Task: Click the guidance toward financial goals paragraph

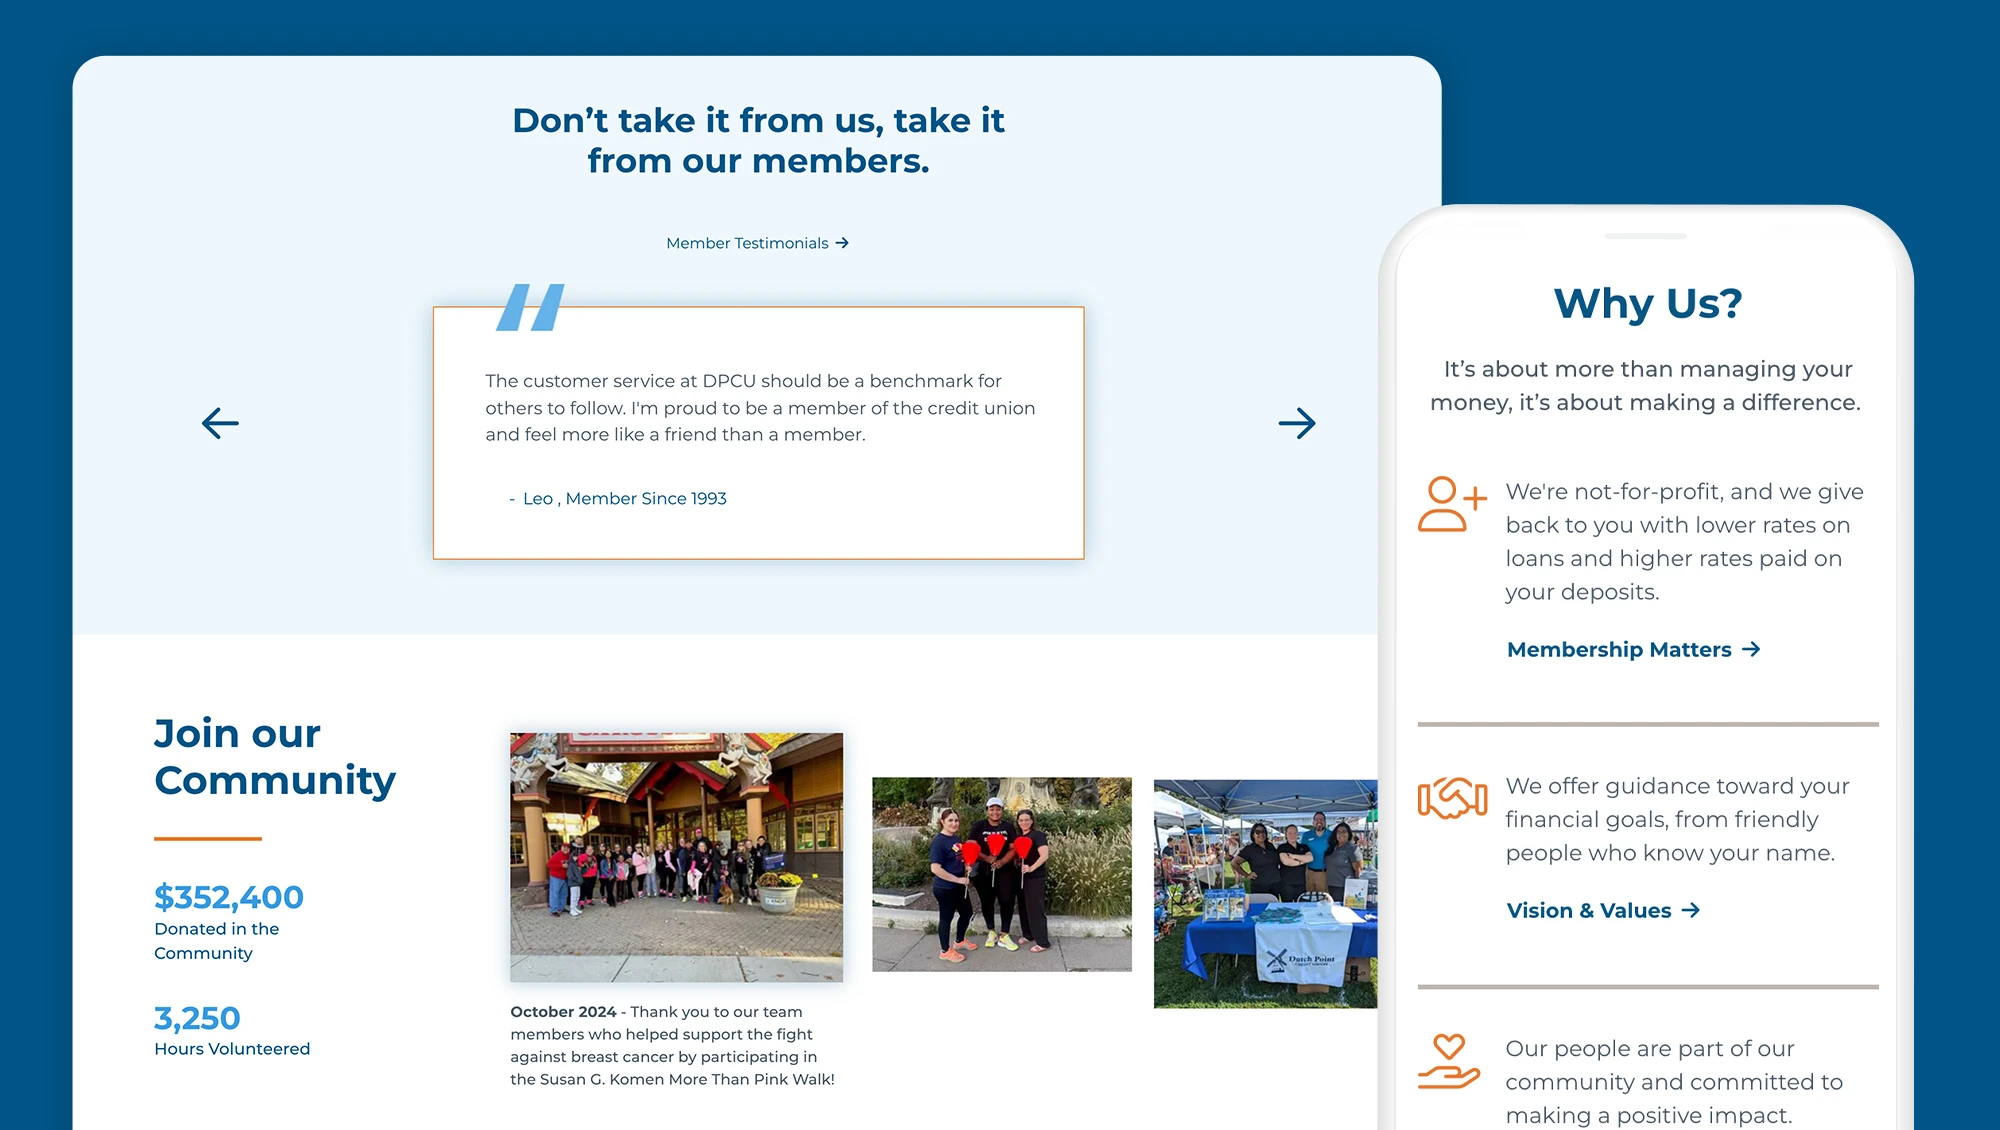Action: 1677,820
